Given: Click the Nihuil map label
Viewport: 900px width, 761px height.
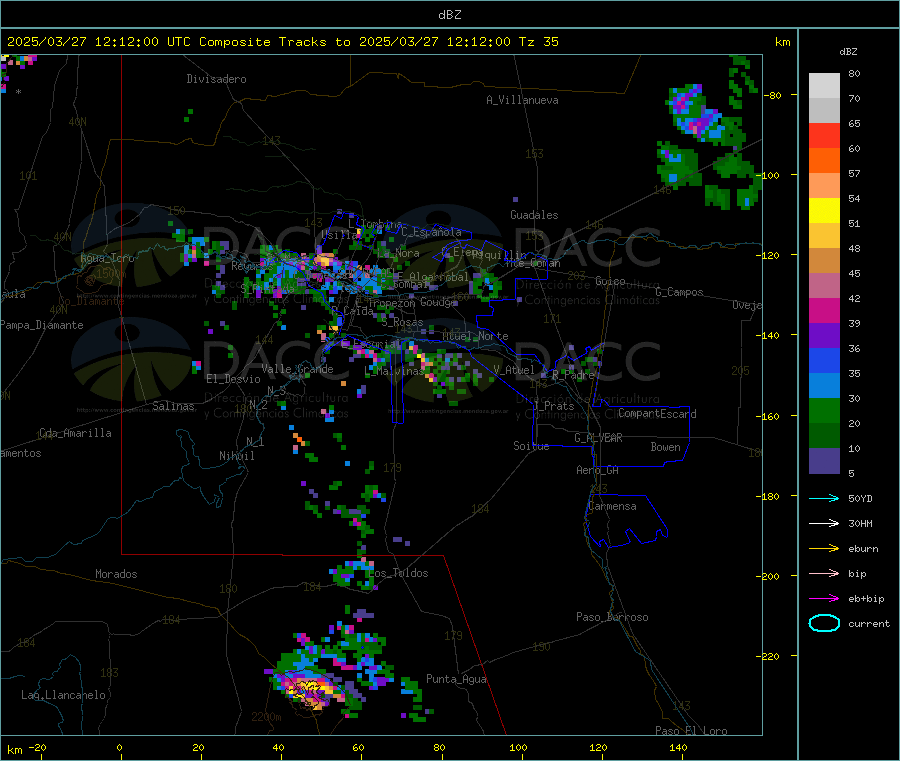Looking at the screenshot, I should click(236, 456).
